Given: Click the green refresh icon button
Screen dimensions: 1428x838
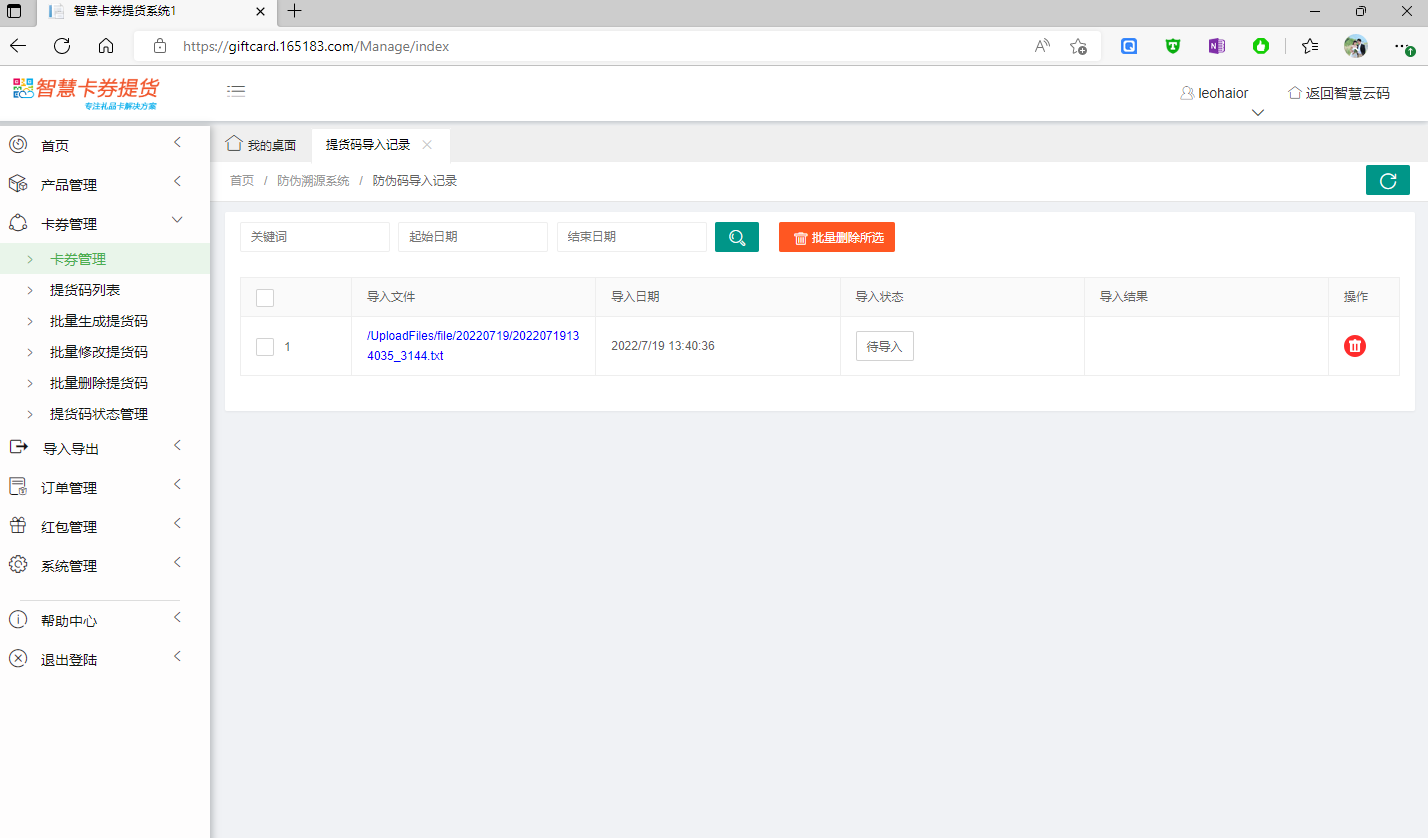Looking at the screenshot, I should click(1387, 180).
